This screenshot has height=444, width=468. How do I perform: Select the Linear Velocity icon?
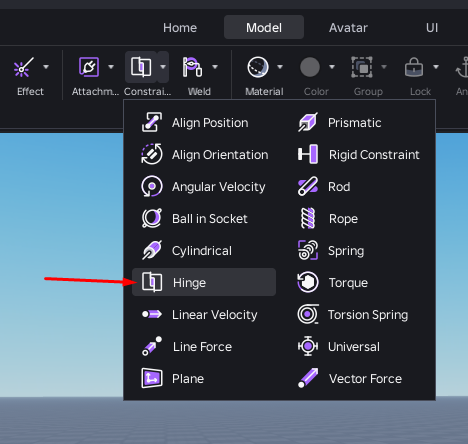point(152,314)
